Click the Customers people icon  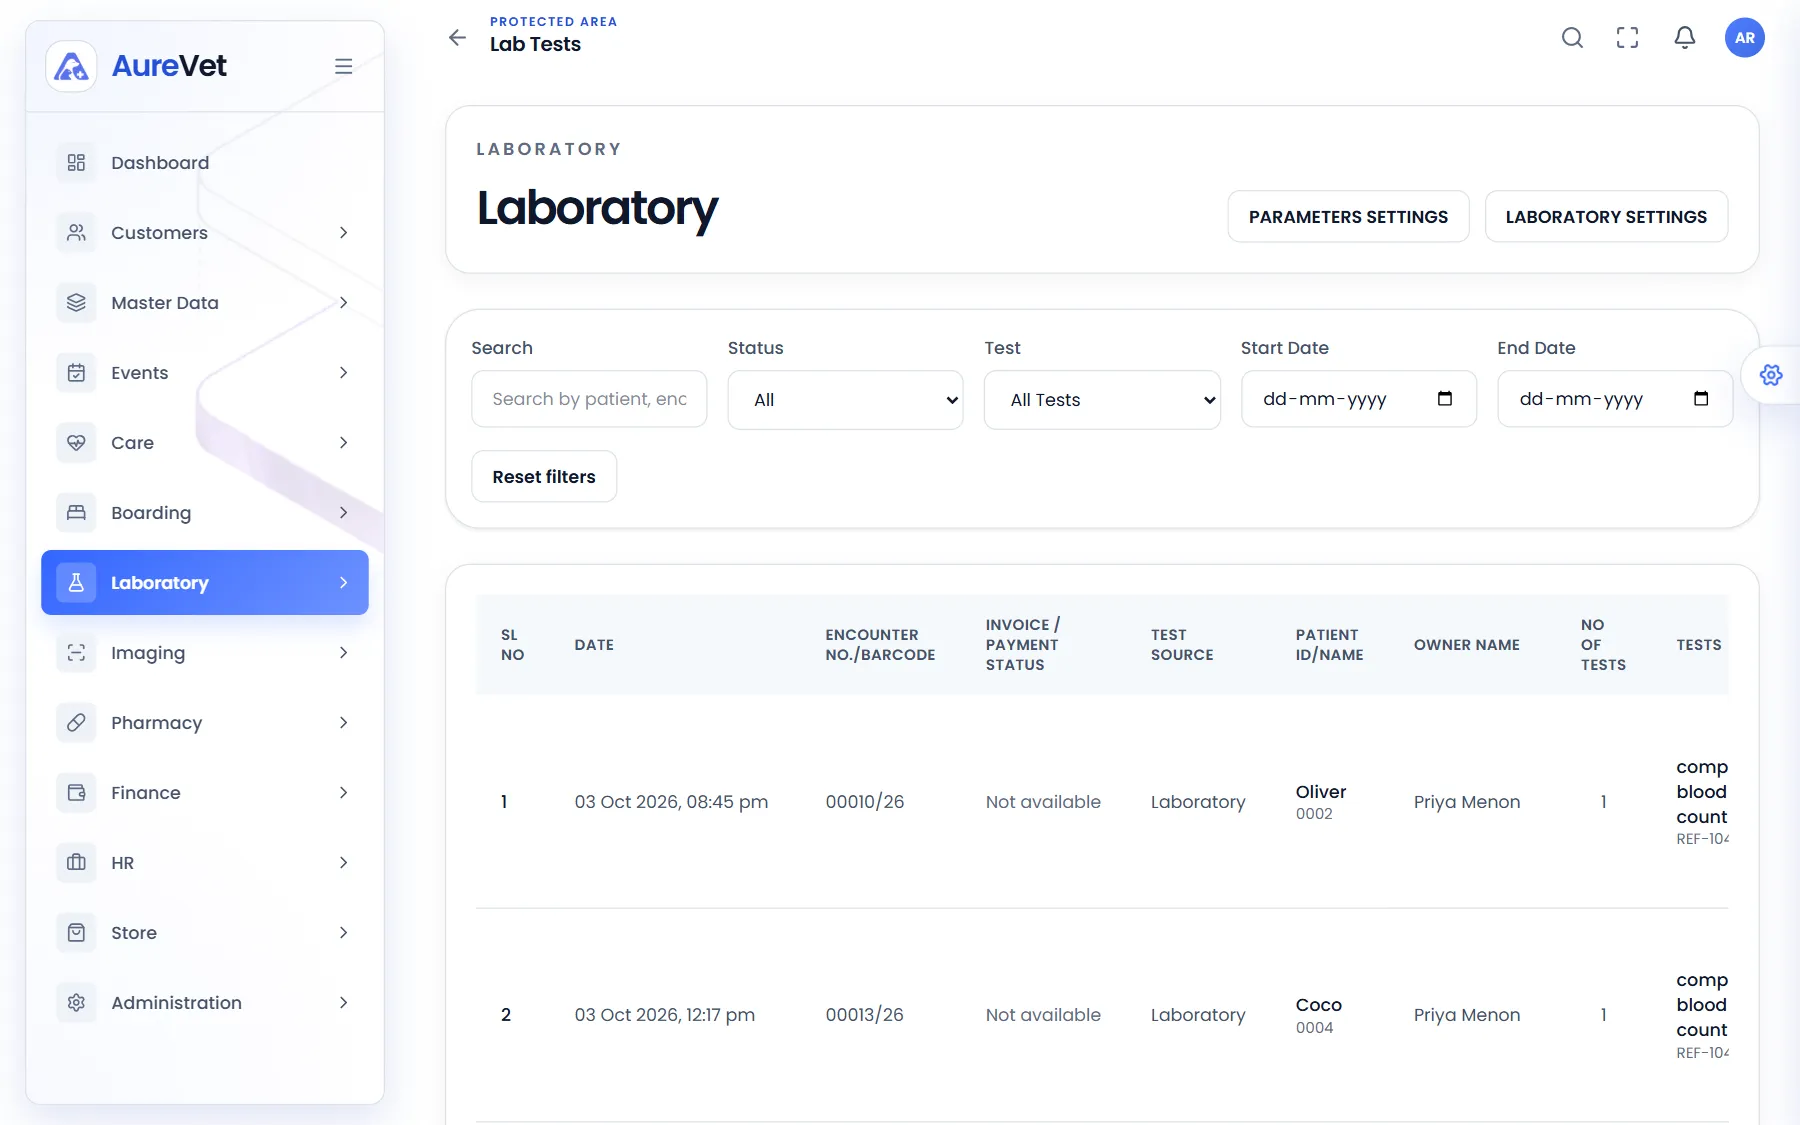(76, 233)
